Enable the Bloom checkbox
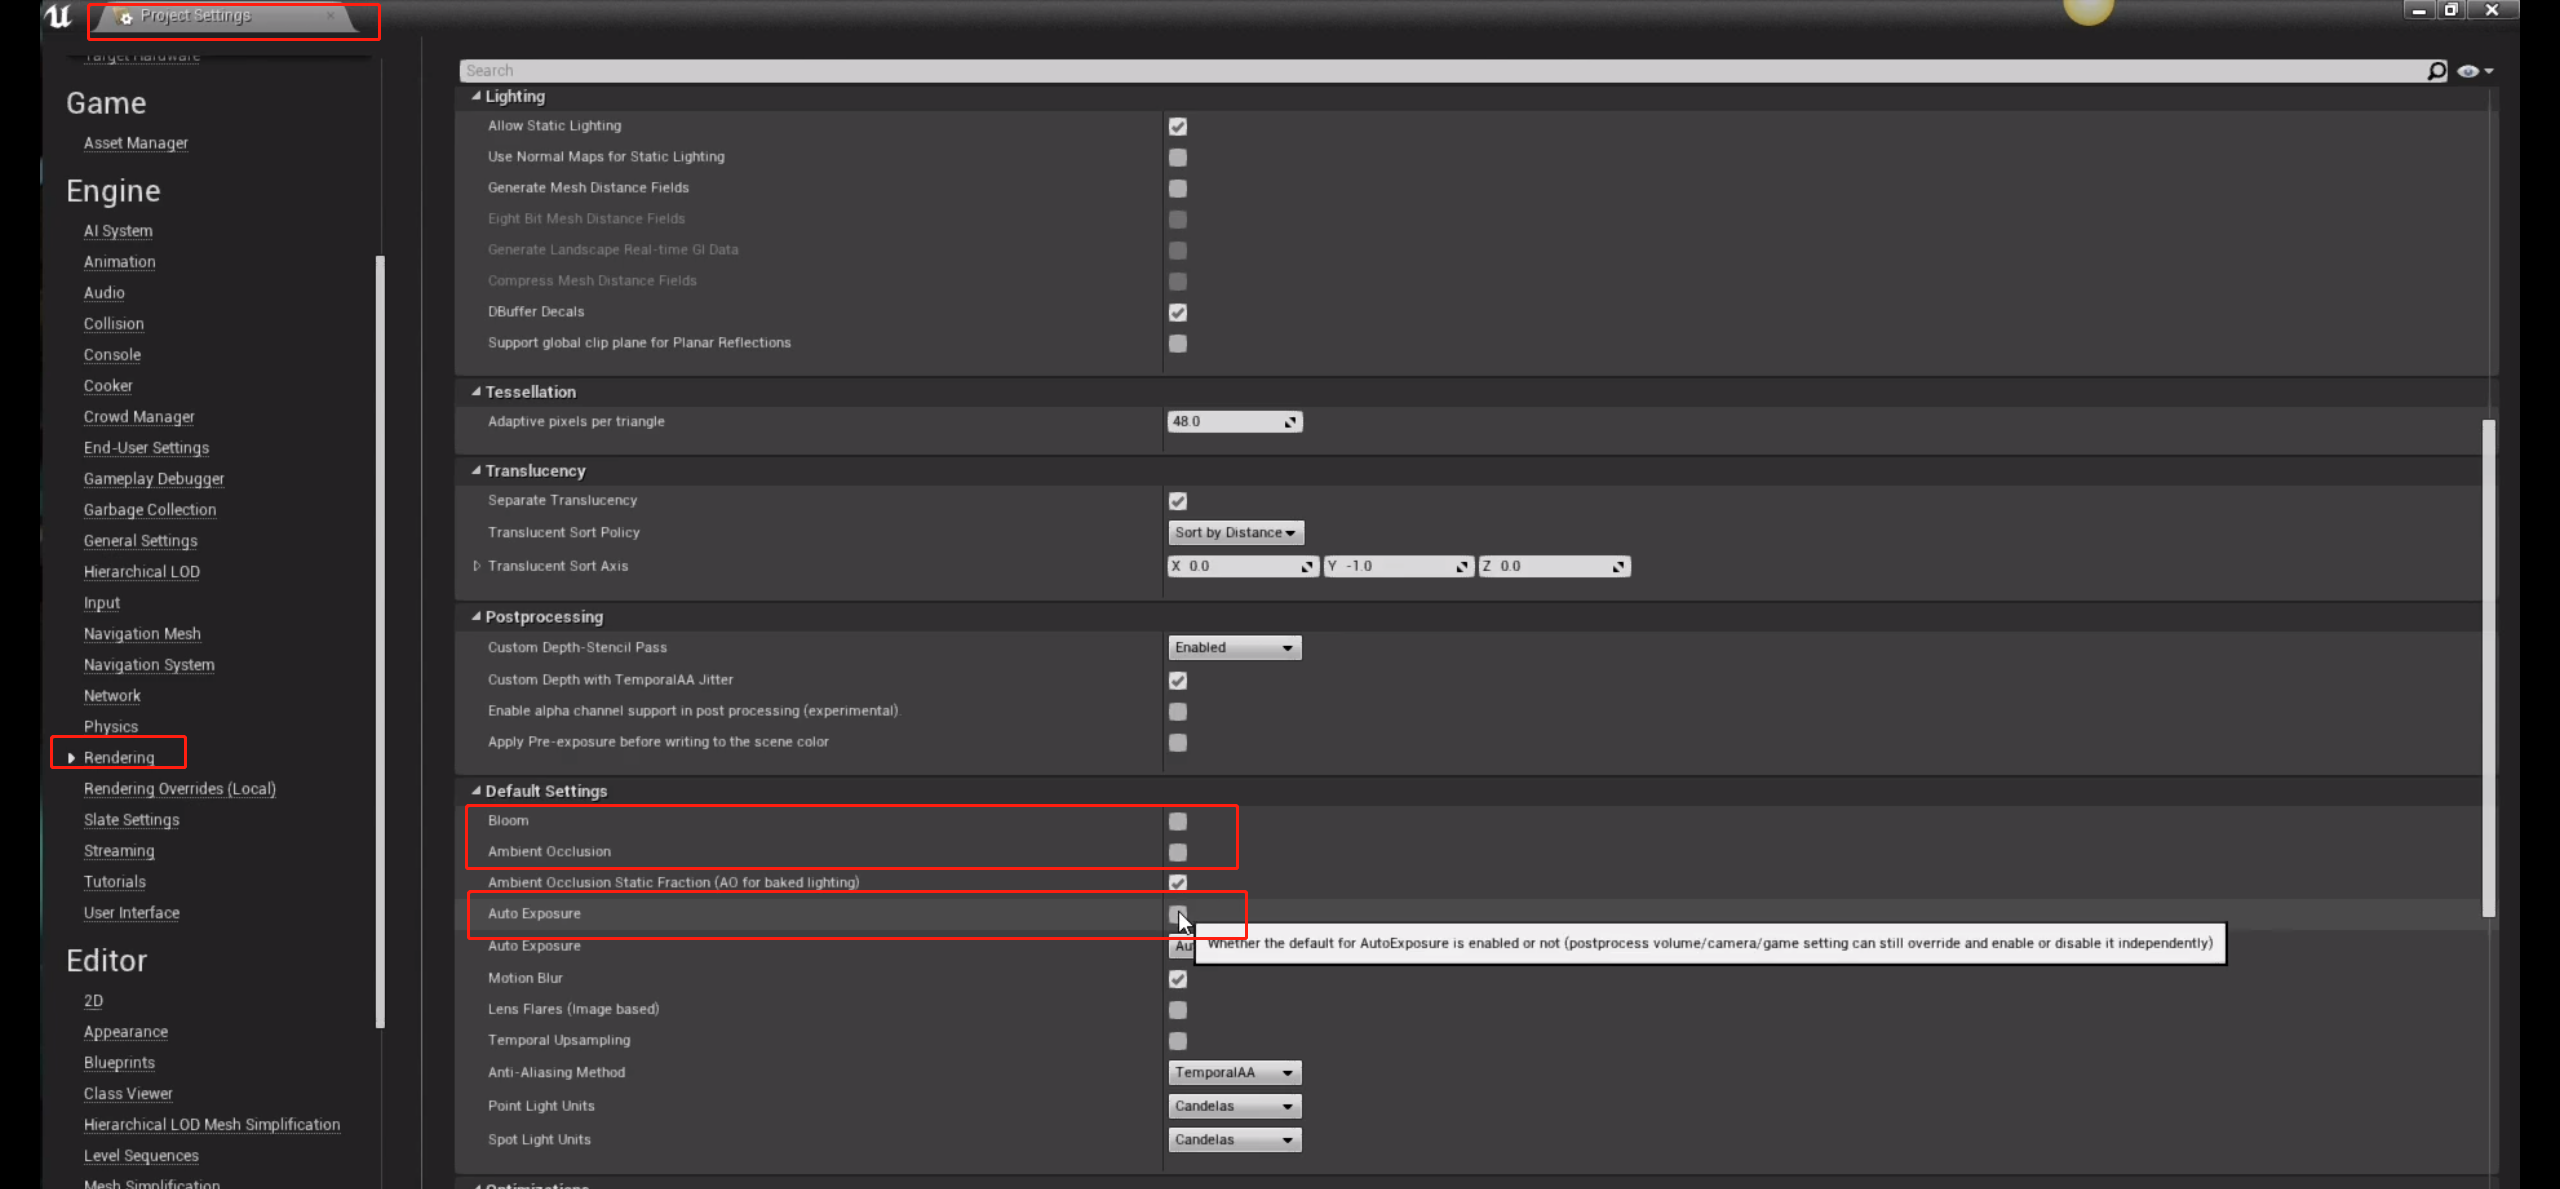The height and width of the screenshot is (1189, 2560). (x=1178, y=821)
